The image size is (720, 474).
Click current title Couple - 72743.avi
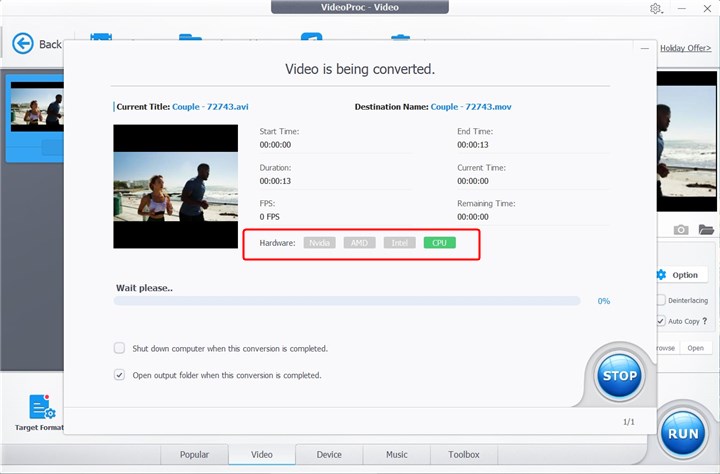point(210,107)
